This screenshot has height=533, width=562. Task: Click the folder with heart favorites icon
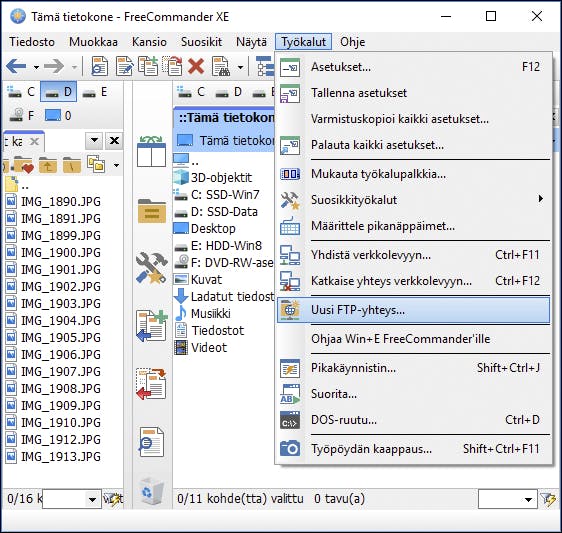(24, 165)
